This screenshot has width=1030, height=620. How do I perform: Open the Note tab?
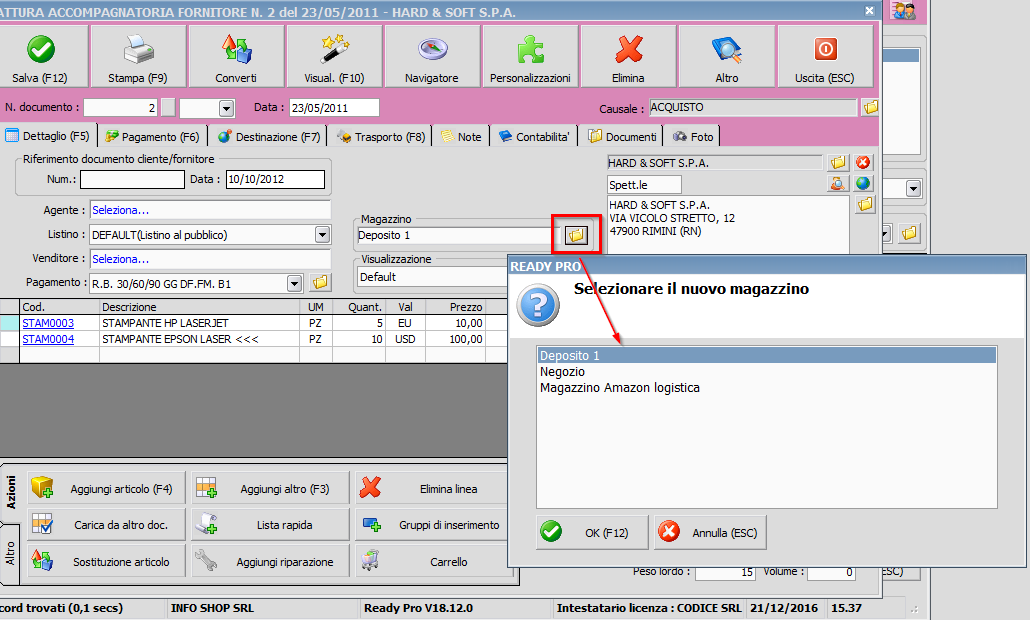click(461, 137)
